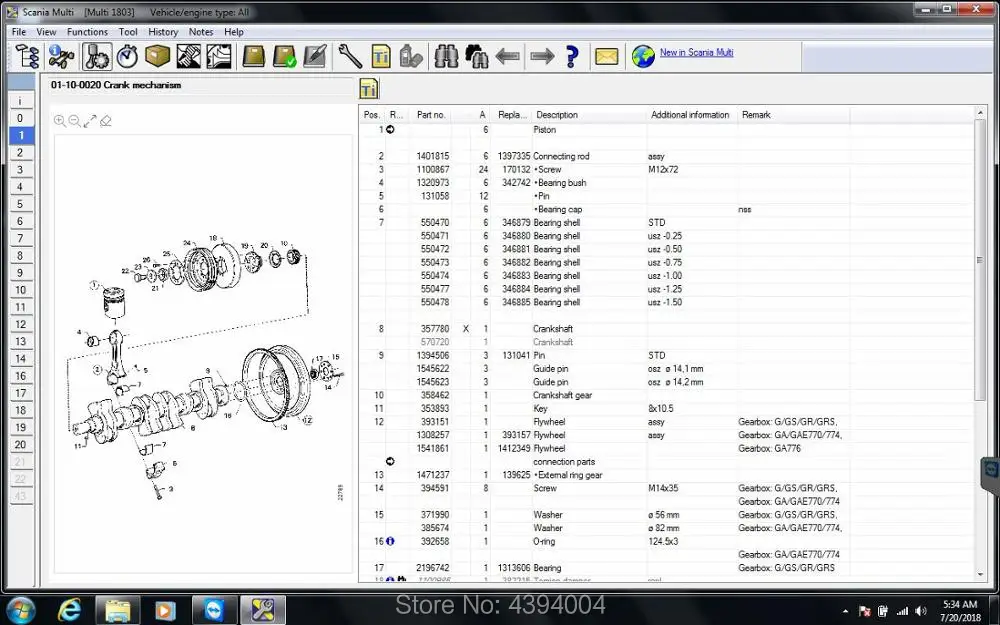Select group i in the sidebar
The image size is (1000, 625).
[x=20, y=101]
